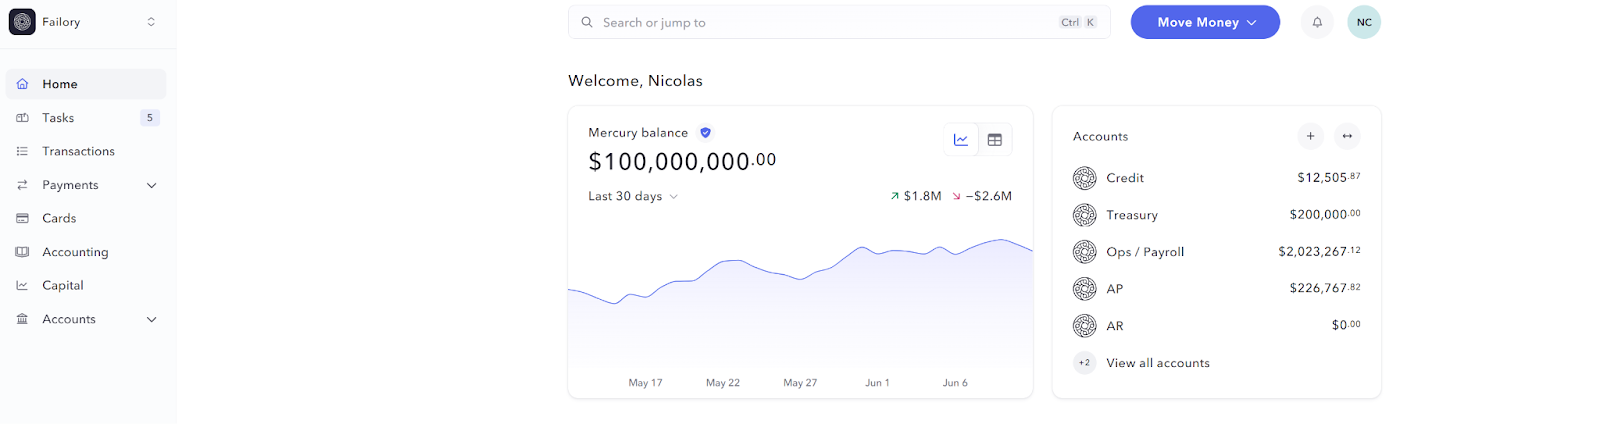Viewport: 1600px width, 424px height.
Task: Open the Failory workspace switcher chevrons
Action: (151, 22)
